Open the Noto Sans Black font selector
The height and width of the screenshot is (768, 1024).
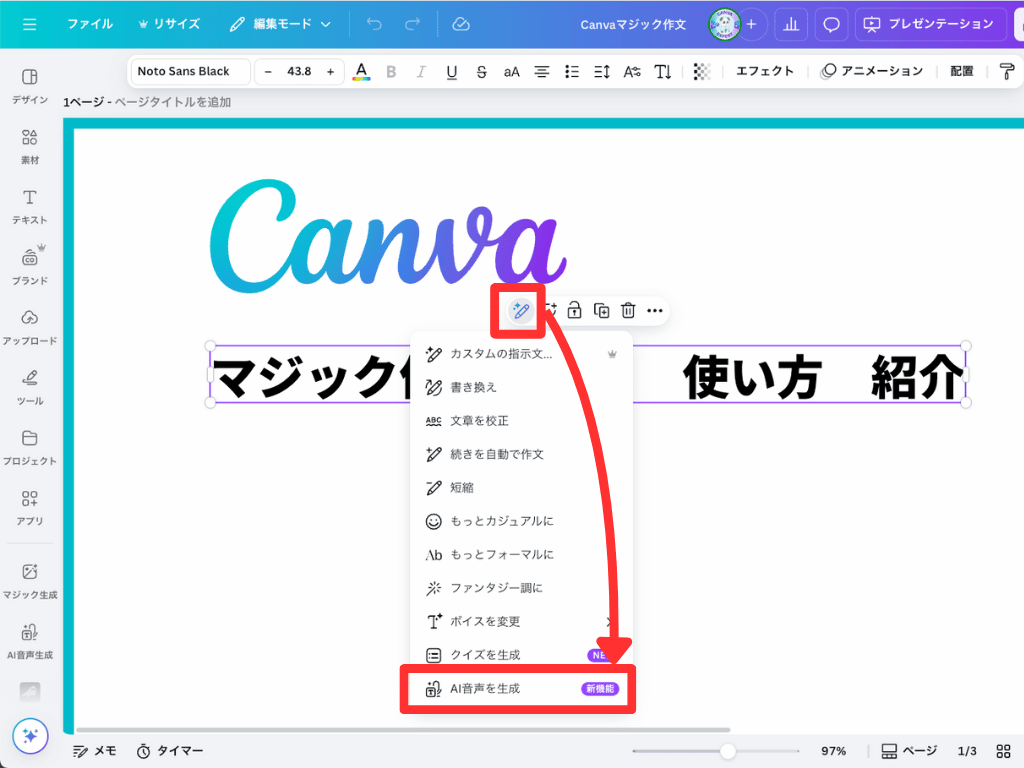(x=190, y=71)
